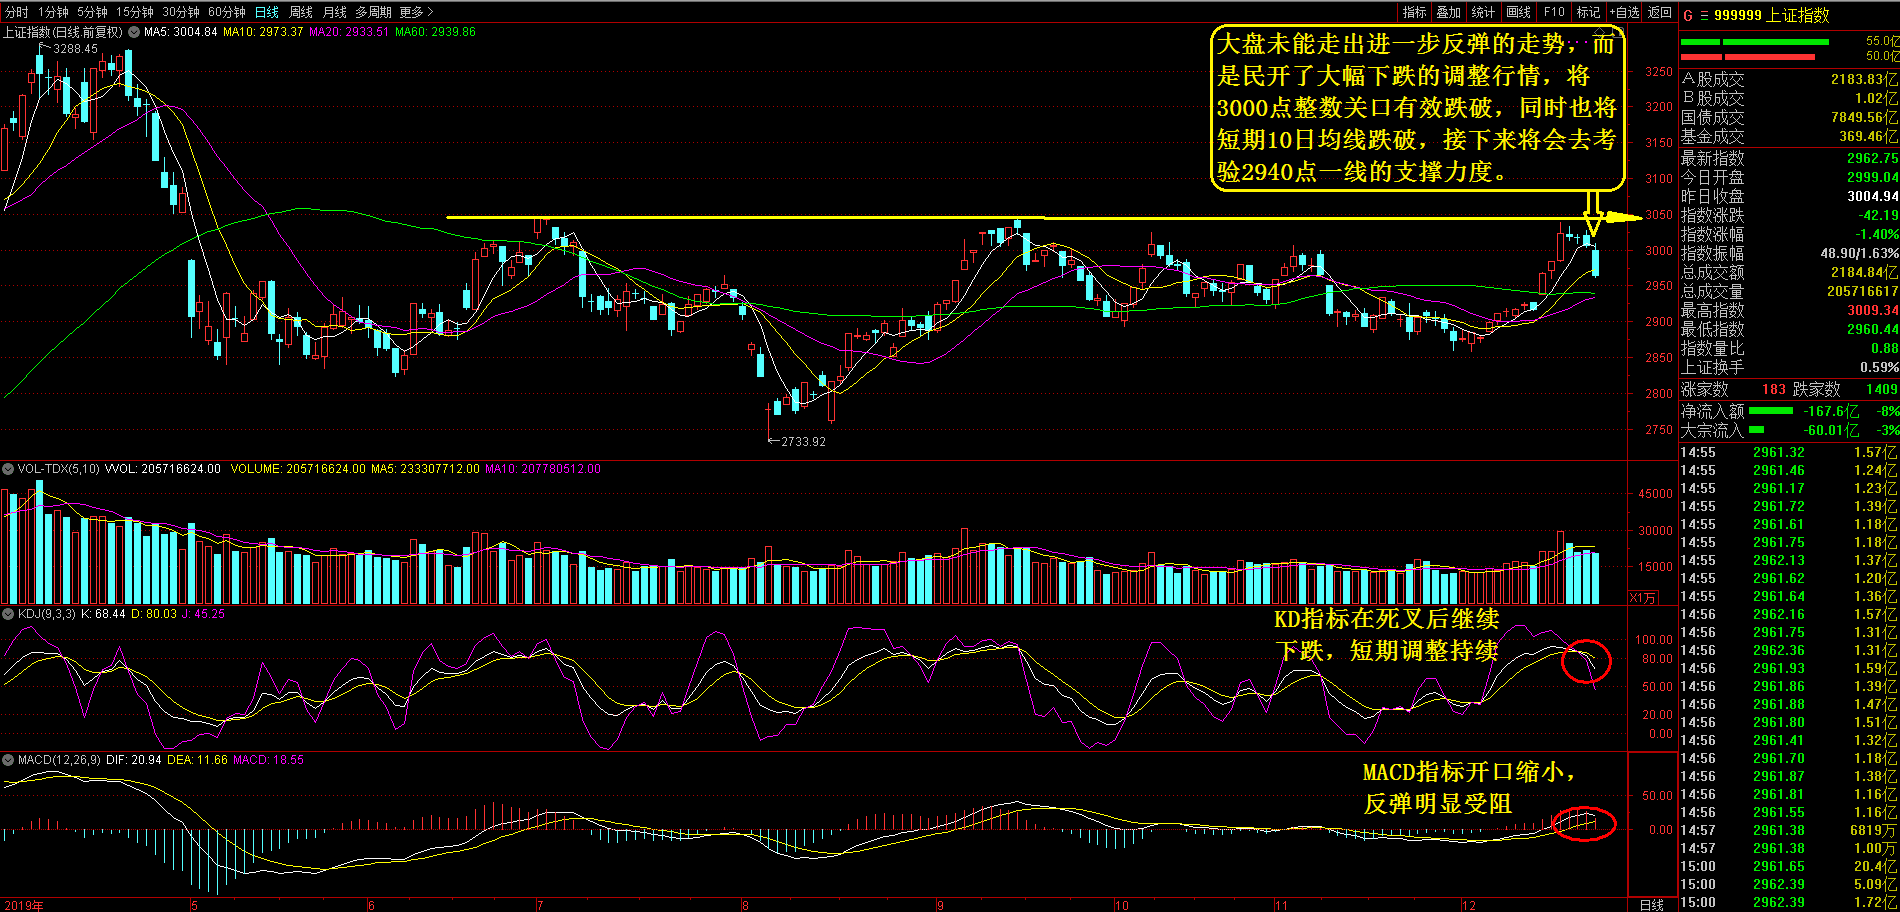Select the 月线 monthly period tab
The width and height of the screenshot is (1900, 912).
click(x=335, y=12)
